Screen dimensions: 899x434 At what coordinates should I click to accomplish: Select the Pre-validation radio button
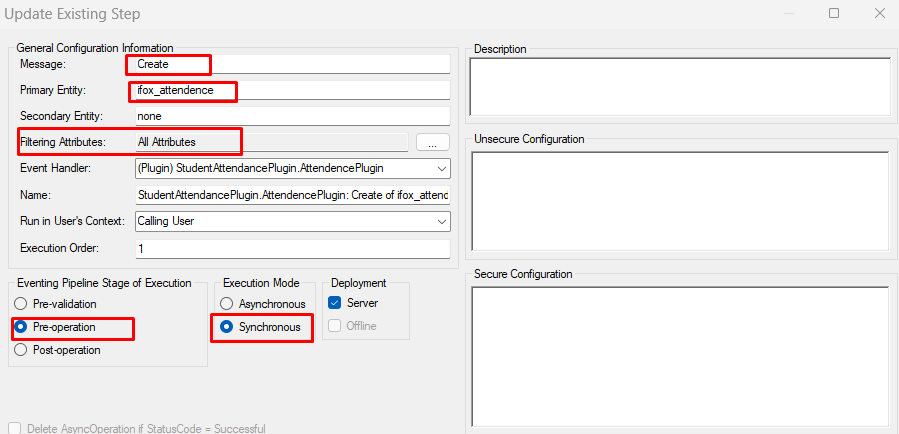coord(21,303)
